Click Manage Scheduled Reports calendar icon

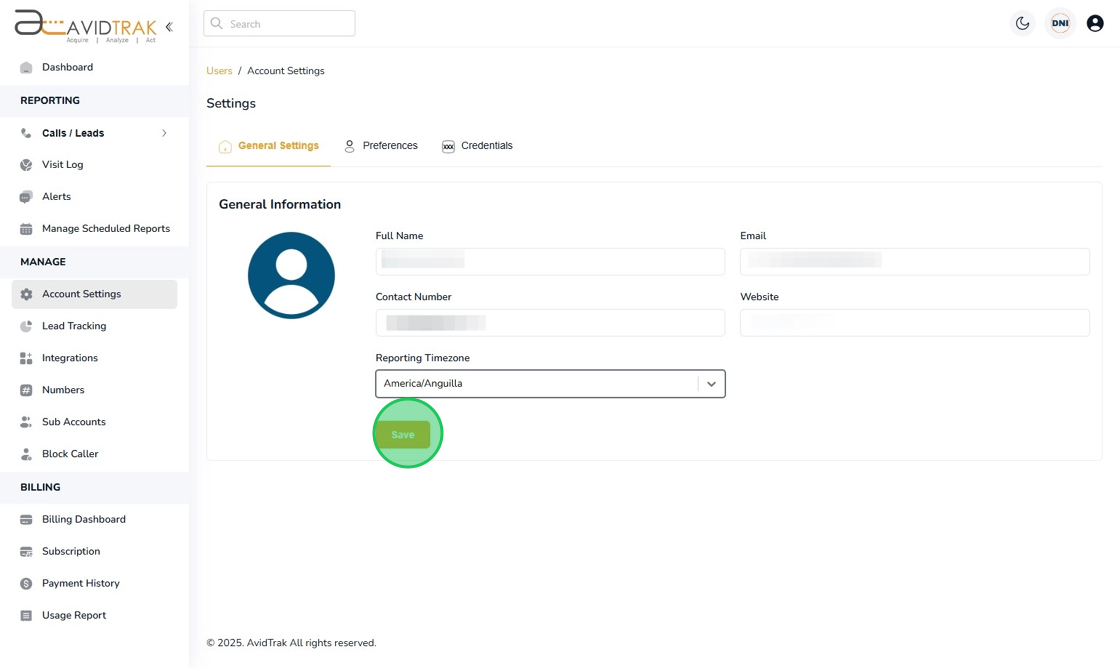(x=26, y=229)
